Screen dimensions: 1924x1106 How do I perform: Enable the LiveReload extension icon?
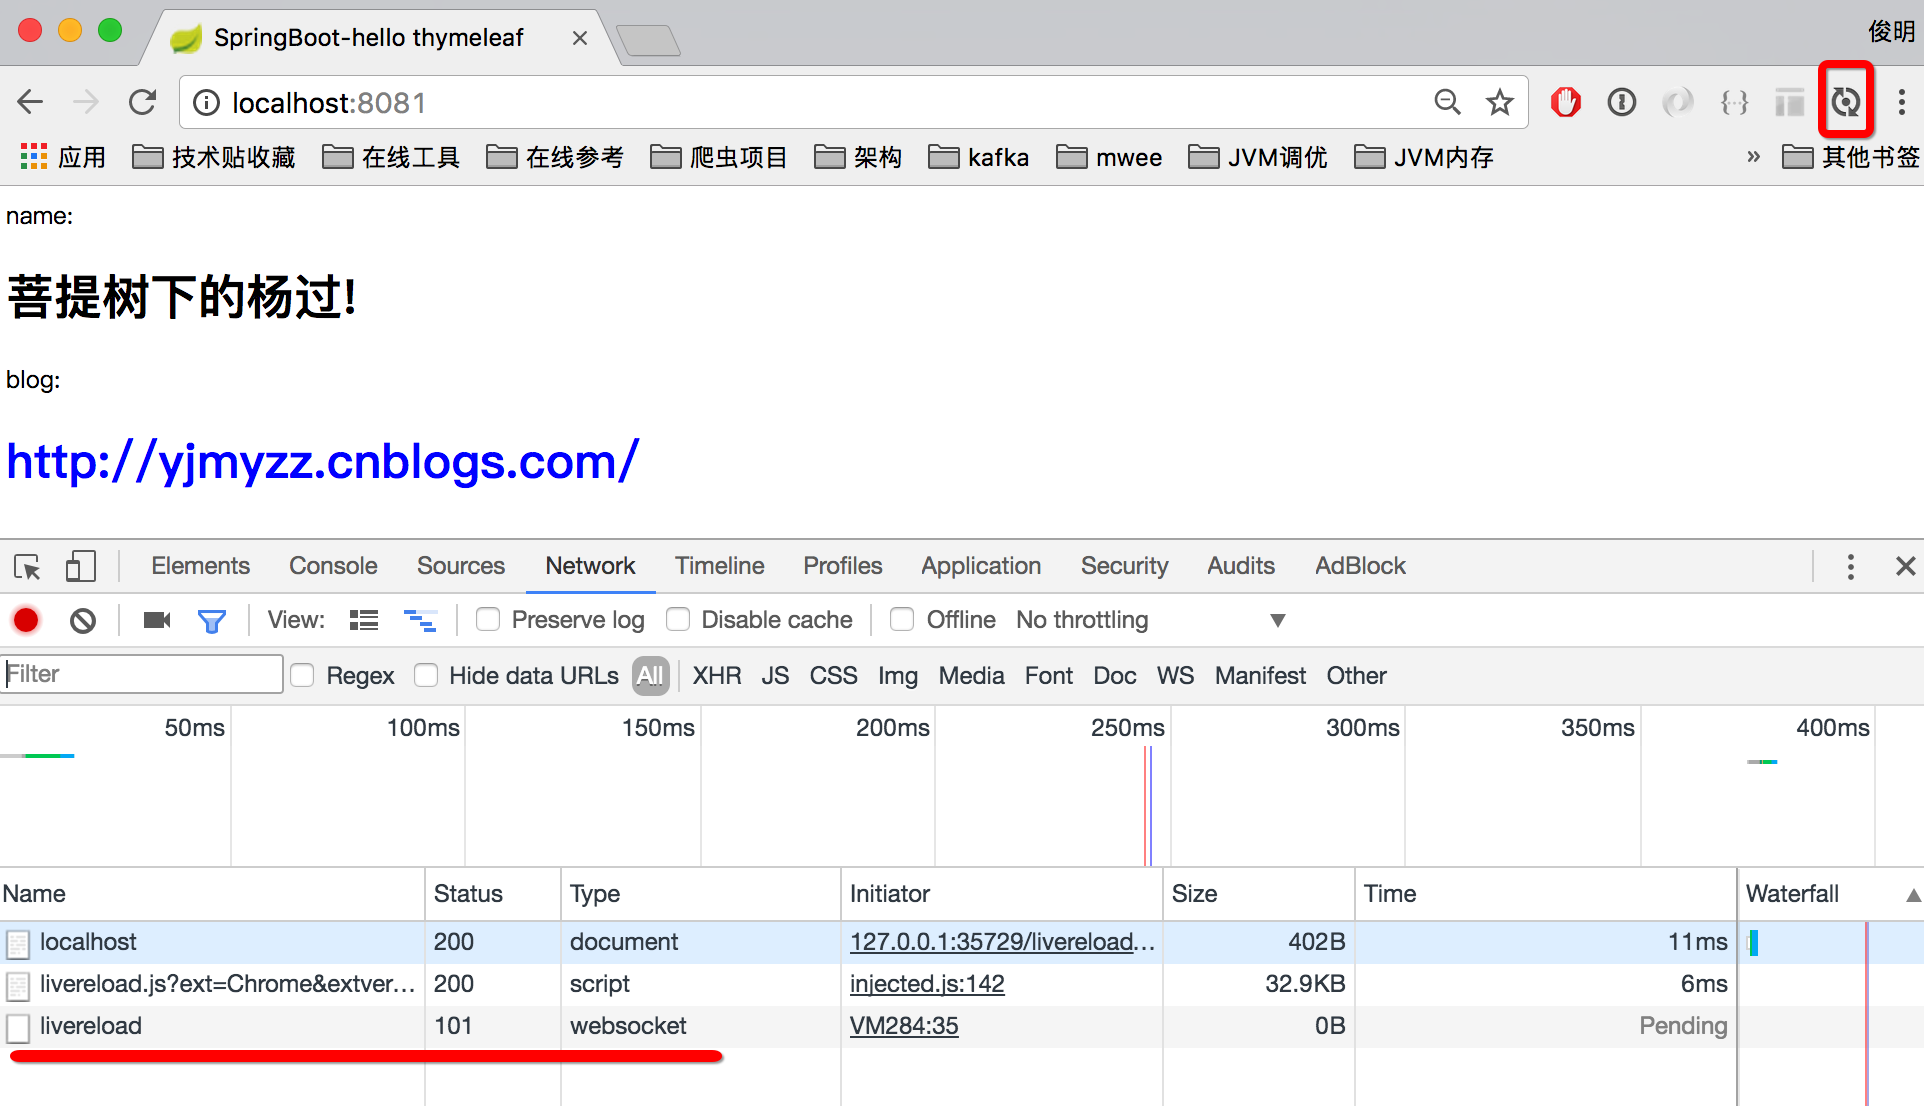[1845, 101]
